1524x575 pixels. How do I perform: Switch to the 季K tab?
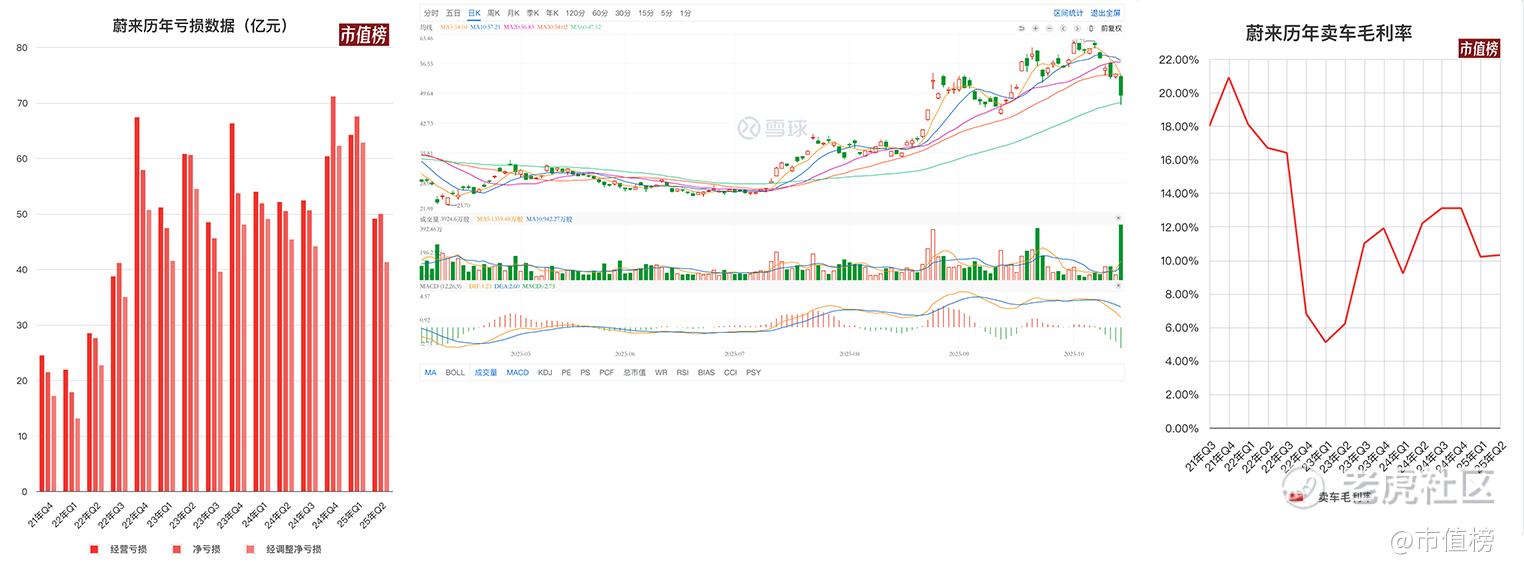point(533,13)
